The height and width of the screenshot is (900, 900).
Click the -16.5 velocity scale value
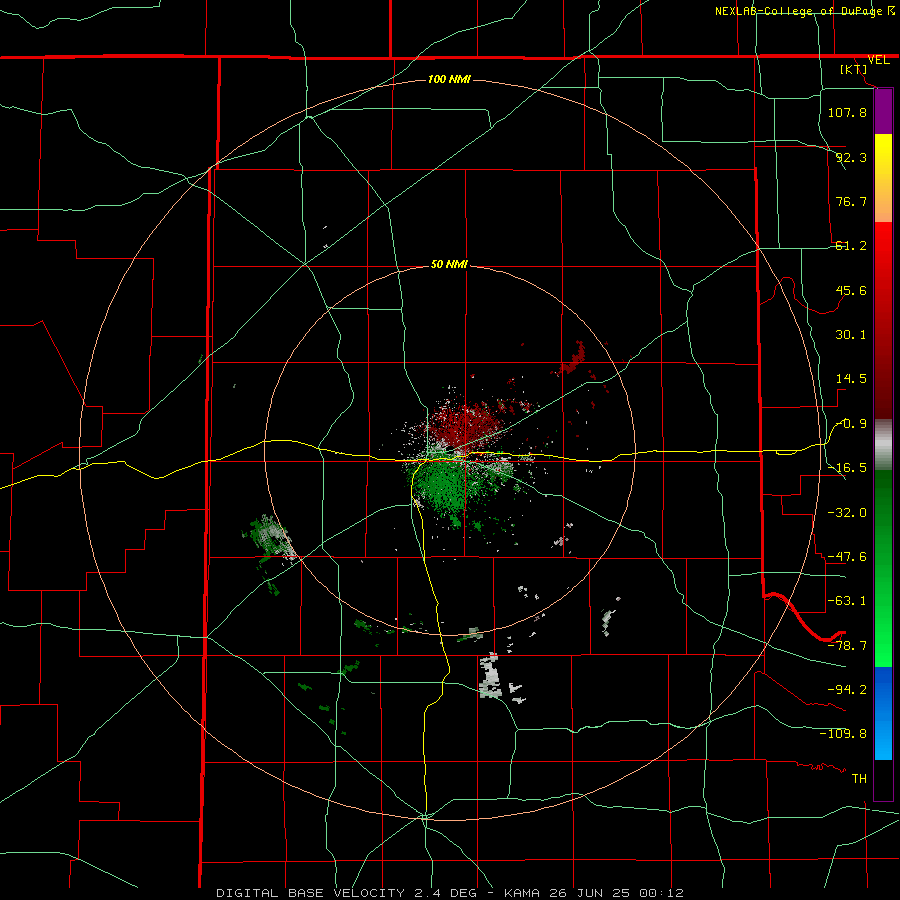tap(847, 468)
